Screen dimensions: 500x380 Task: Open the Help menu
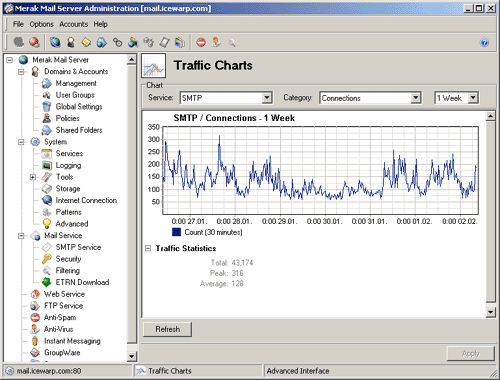pos(100,24)
